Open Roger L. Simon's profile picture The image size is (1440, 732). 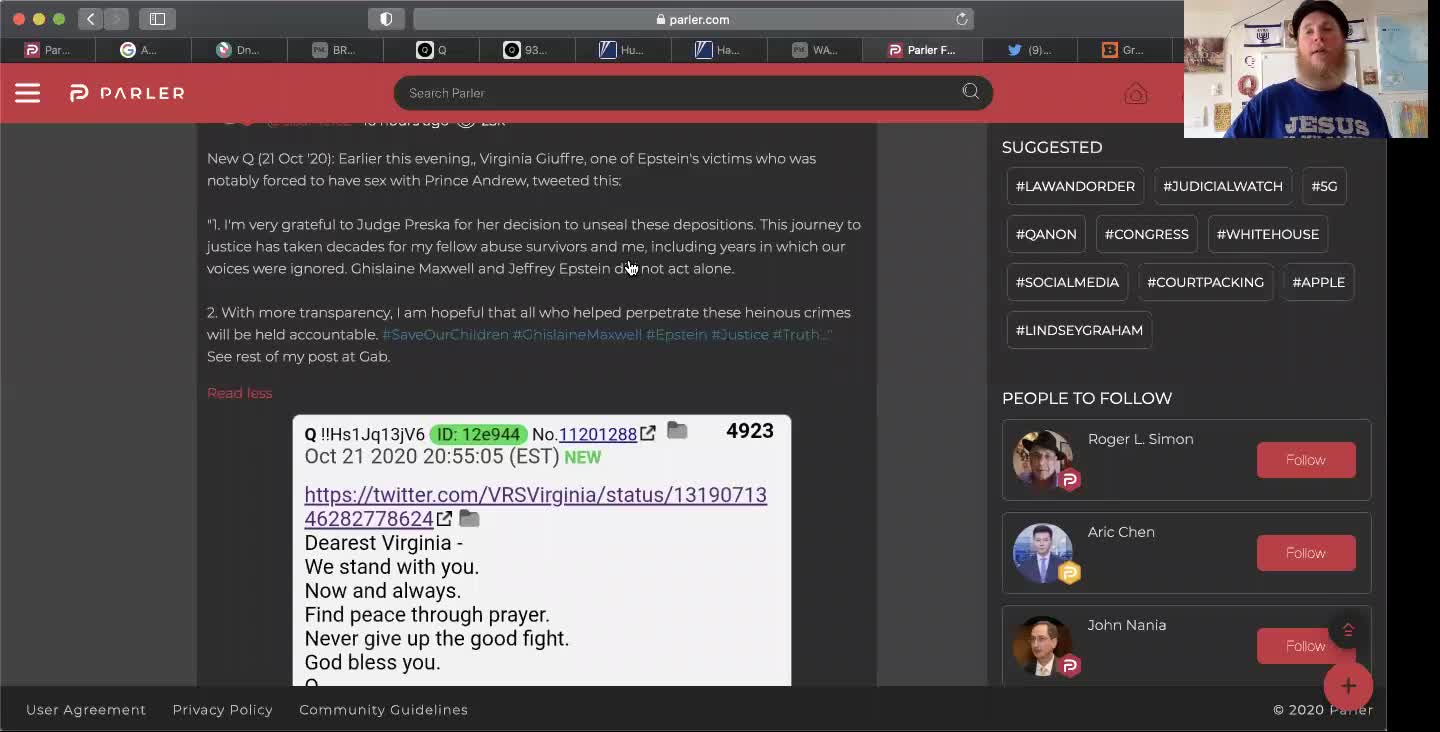coord(1043,459)
